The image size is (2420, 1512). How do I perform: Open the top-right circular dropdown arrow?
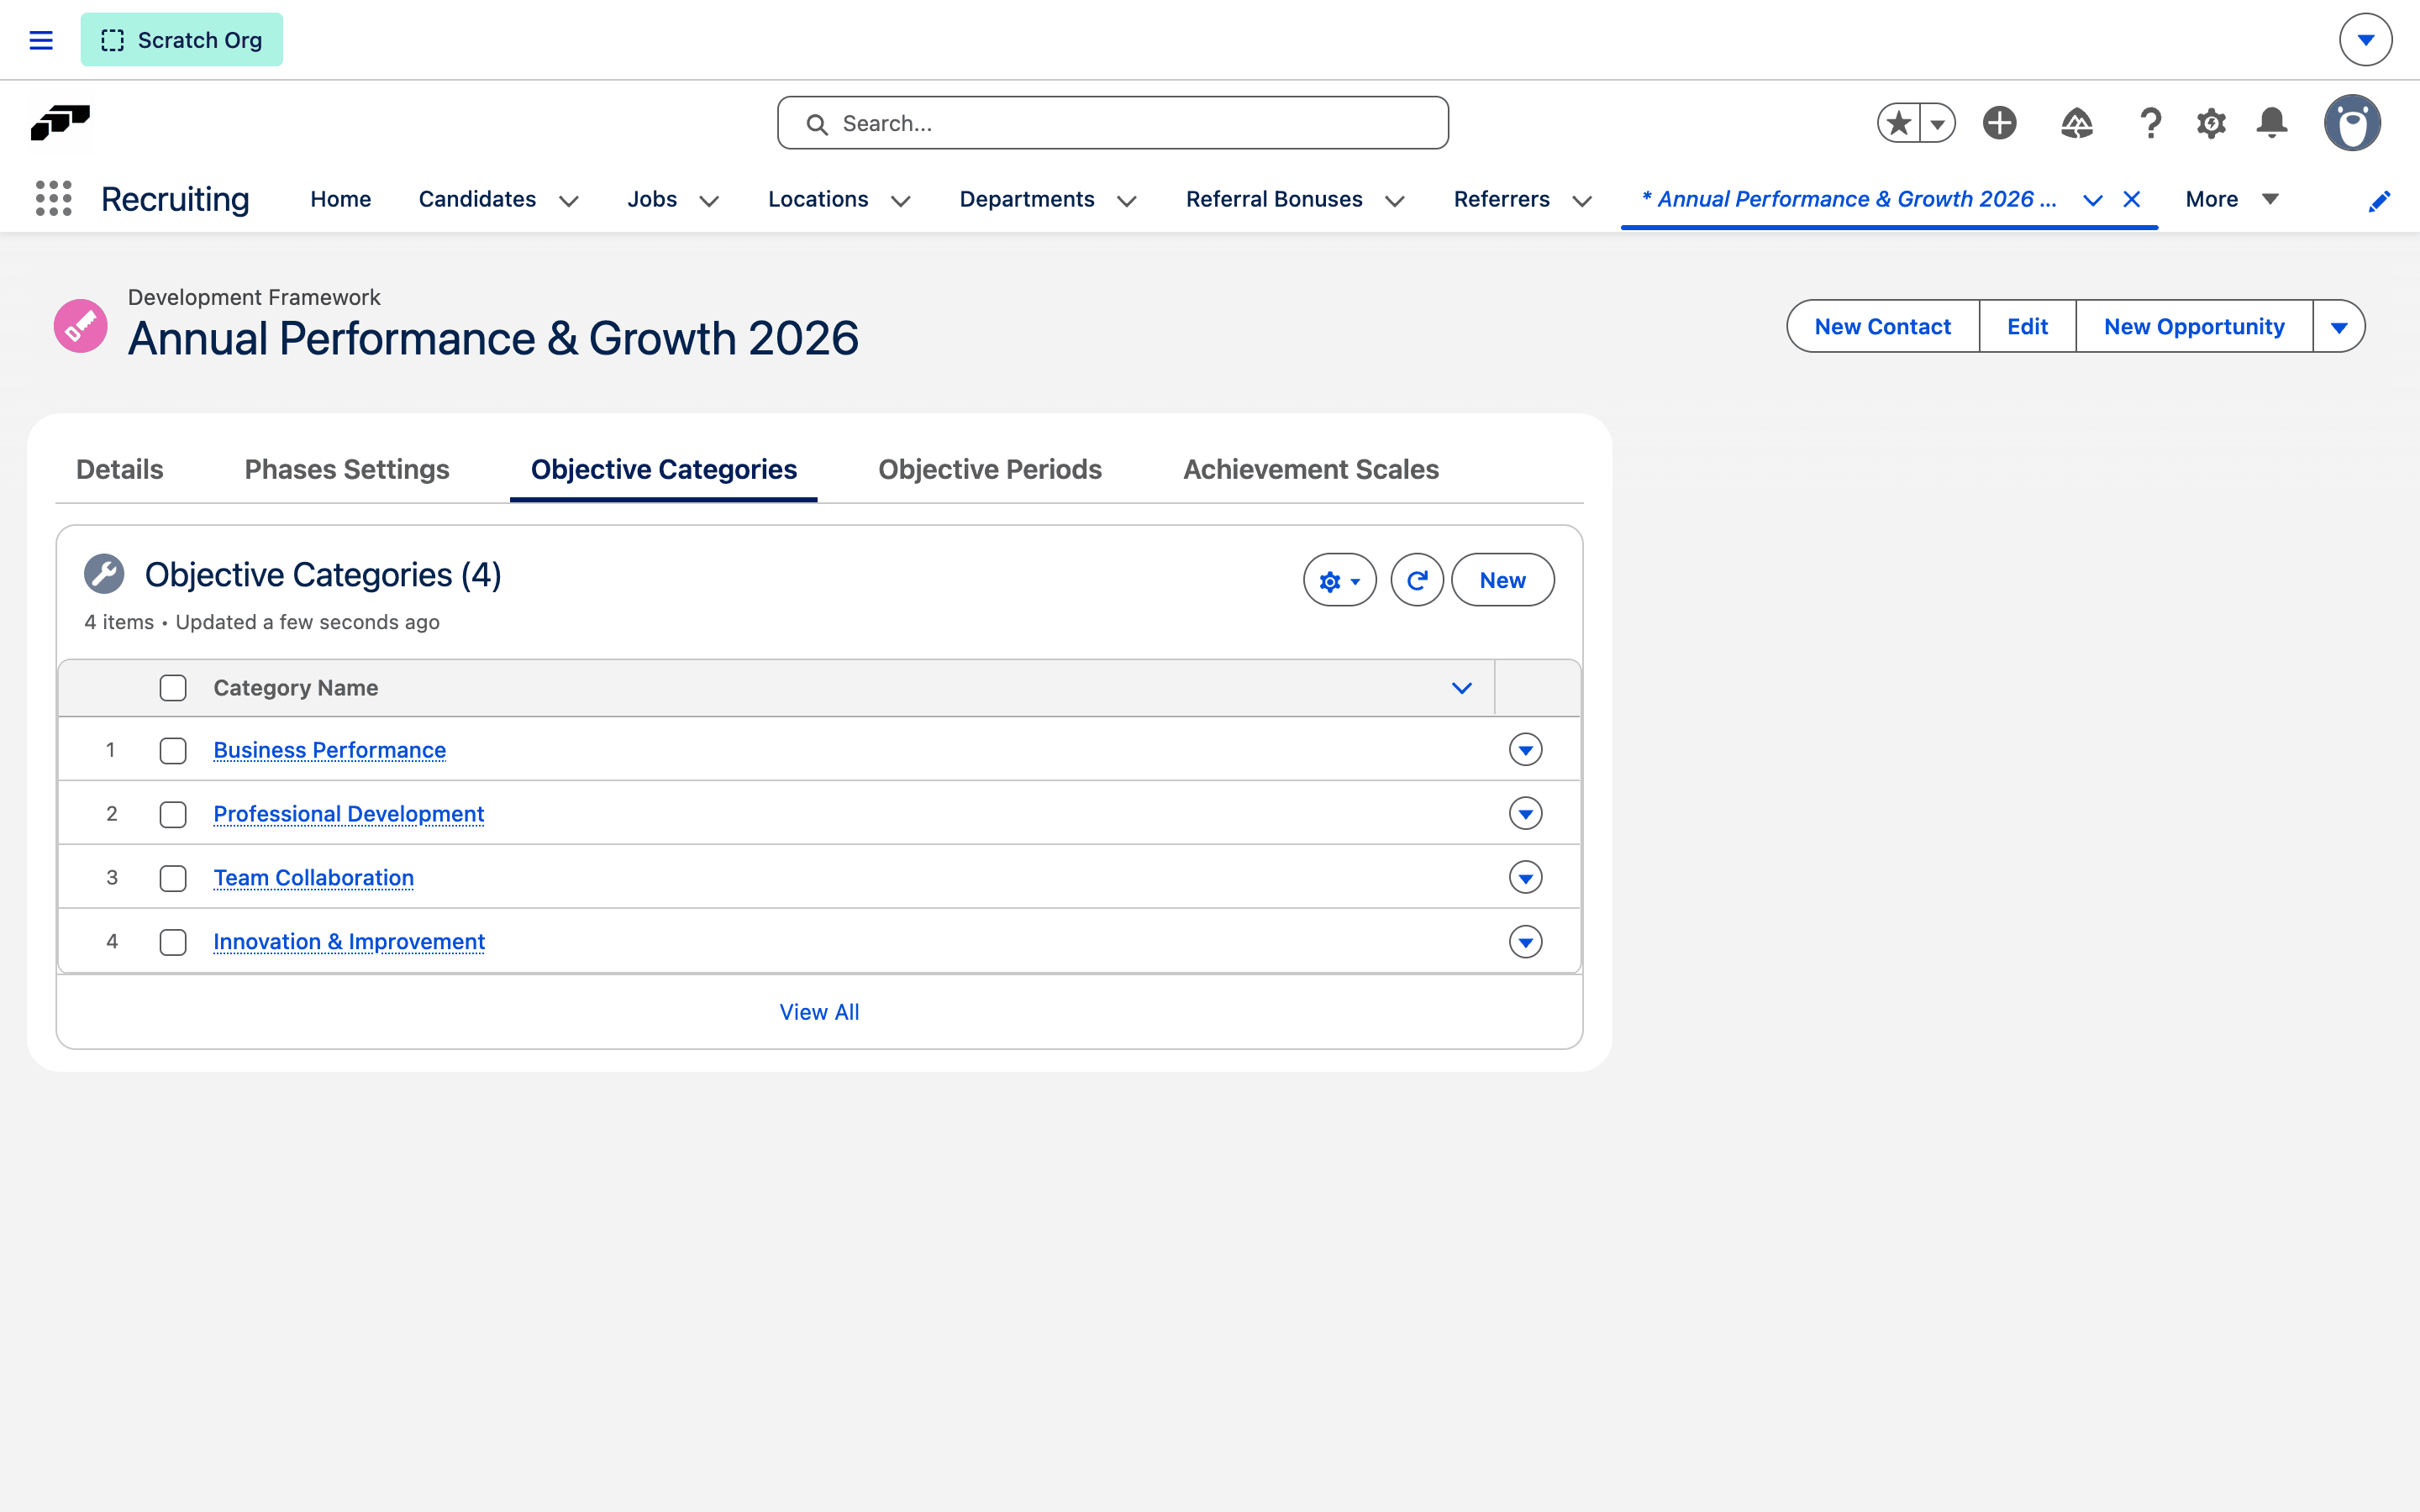tap(2365, 40)
